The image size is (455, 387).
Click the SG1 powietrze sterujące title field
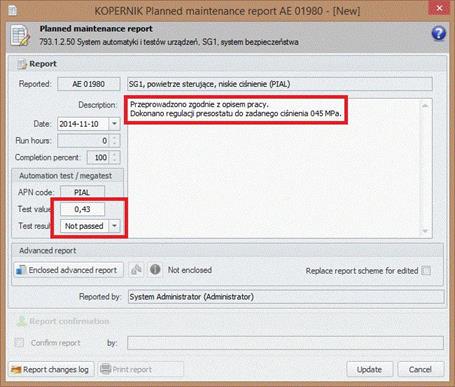[x=280, y=84]
